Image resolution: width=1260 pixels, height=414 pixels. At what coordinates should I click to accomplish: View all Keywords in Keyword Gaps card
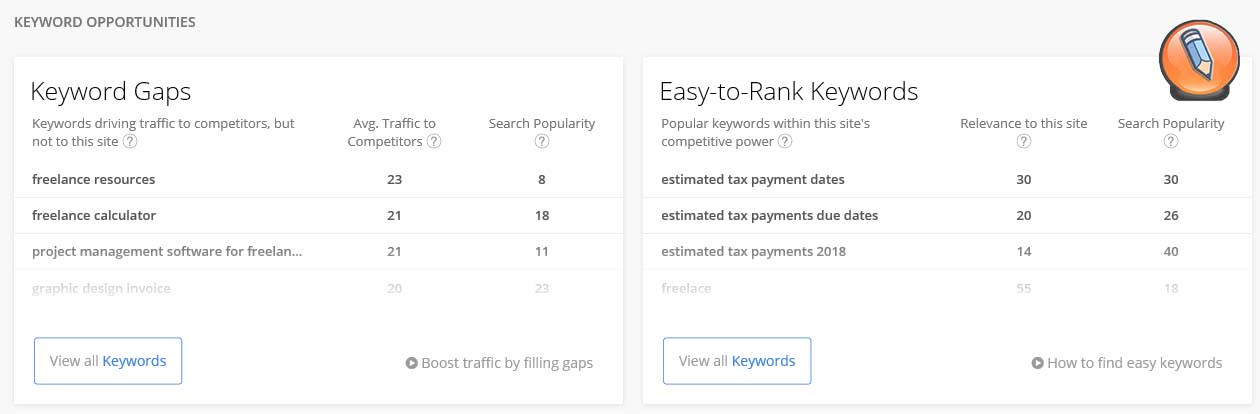tap(108, 361)
